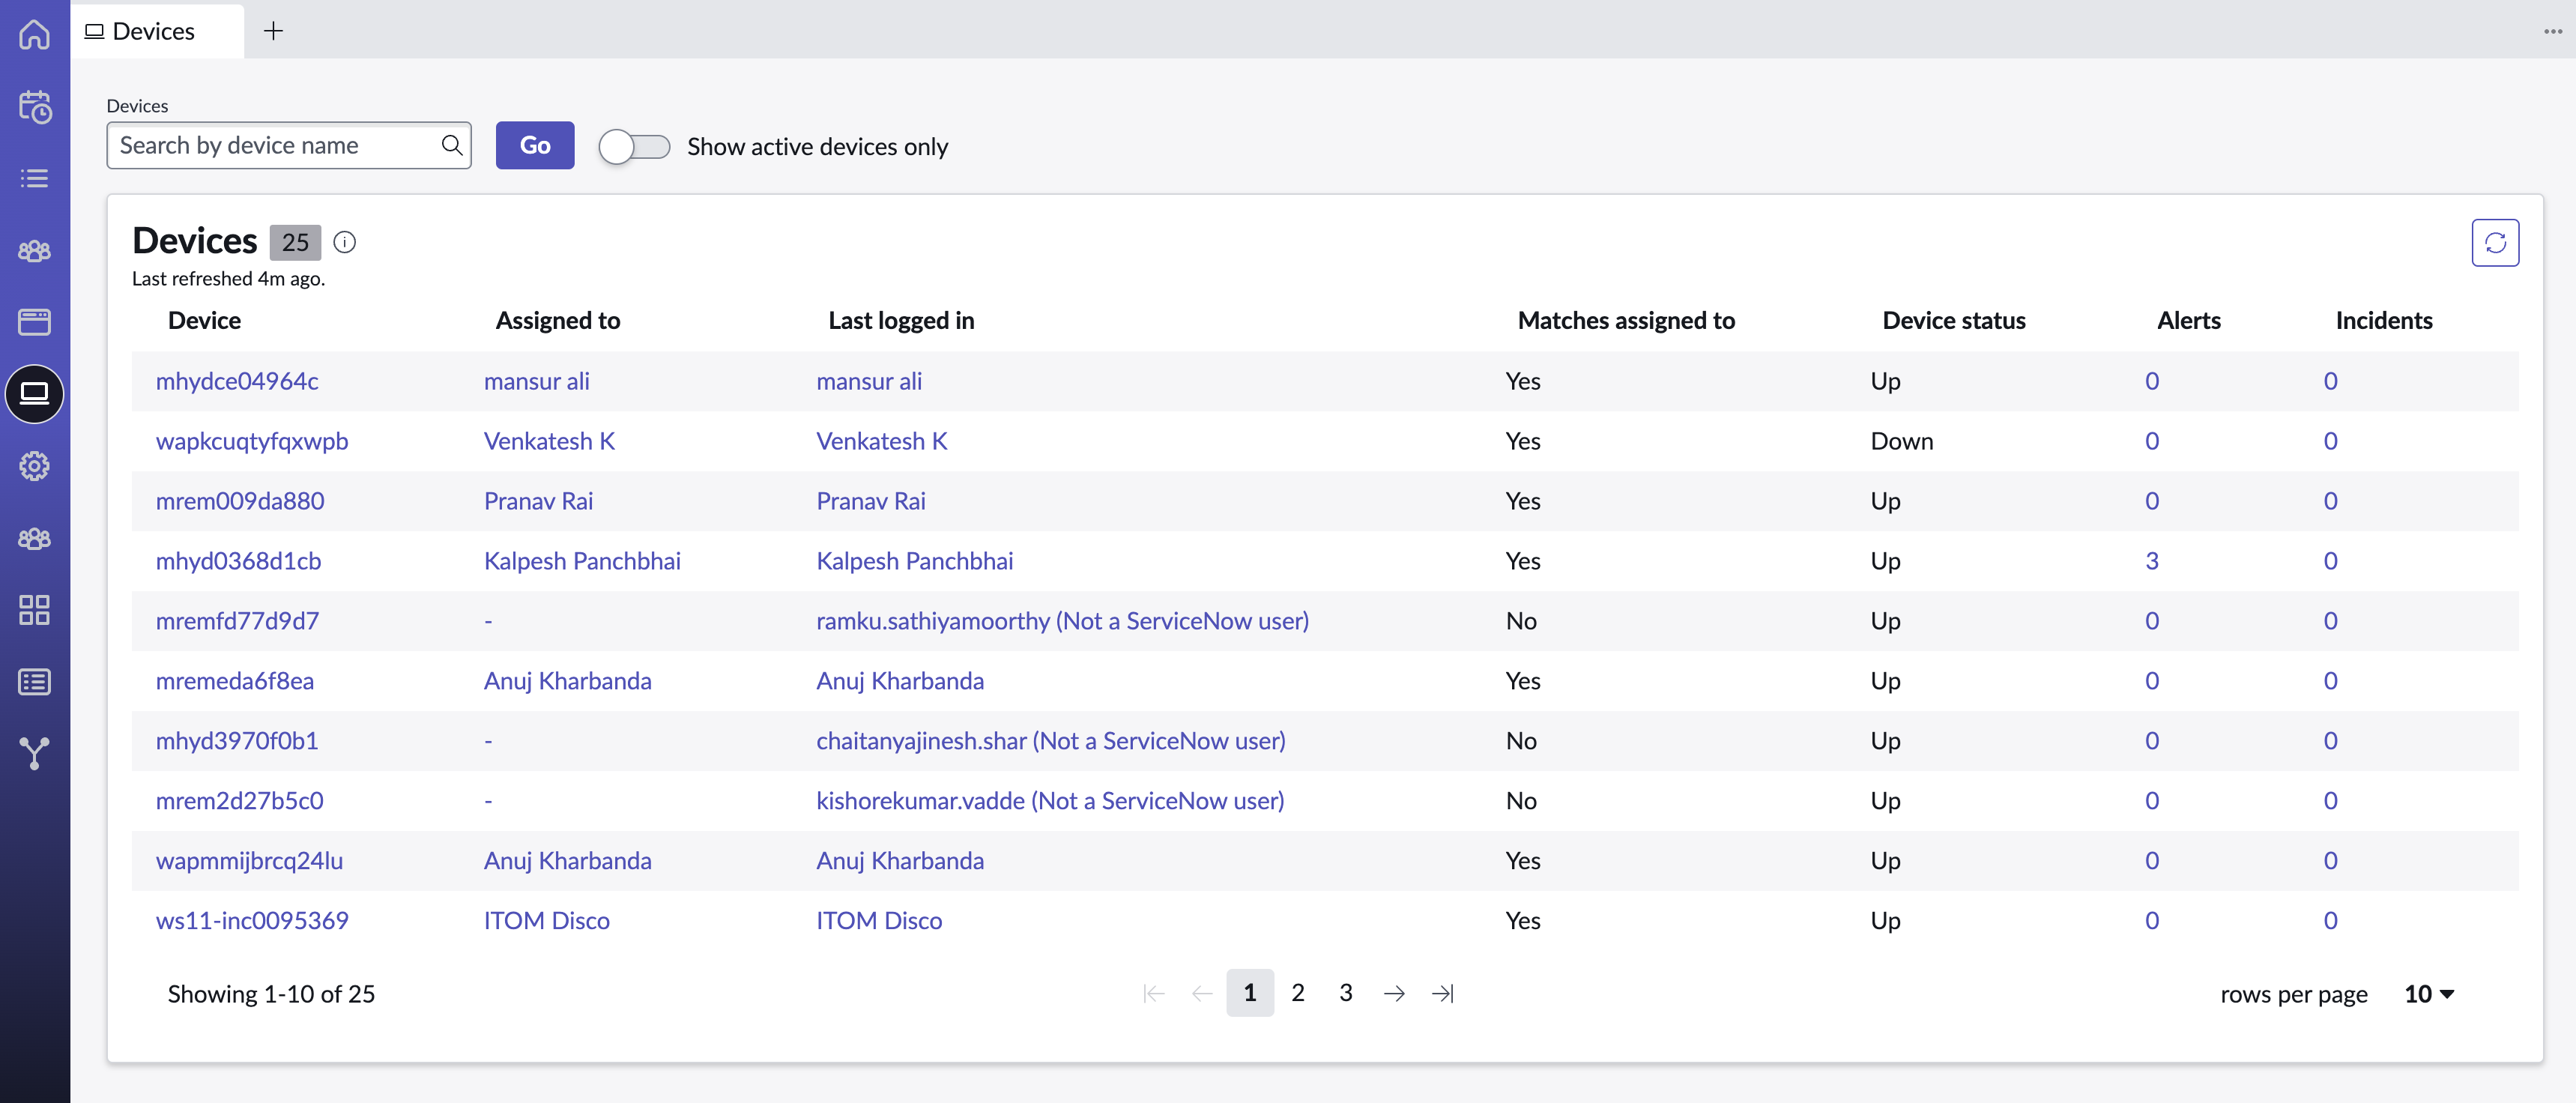Select the Devices tab
Screen dimensions: 2576x1103
click(157, 31)
